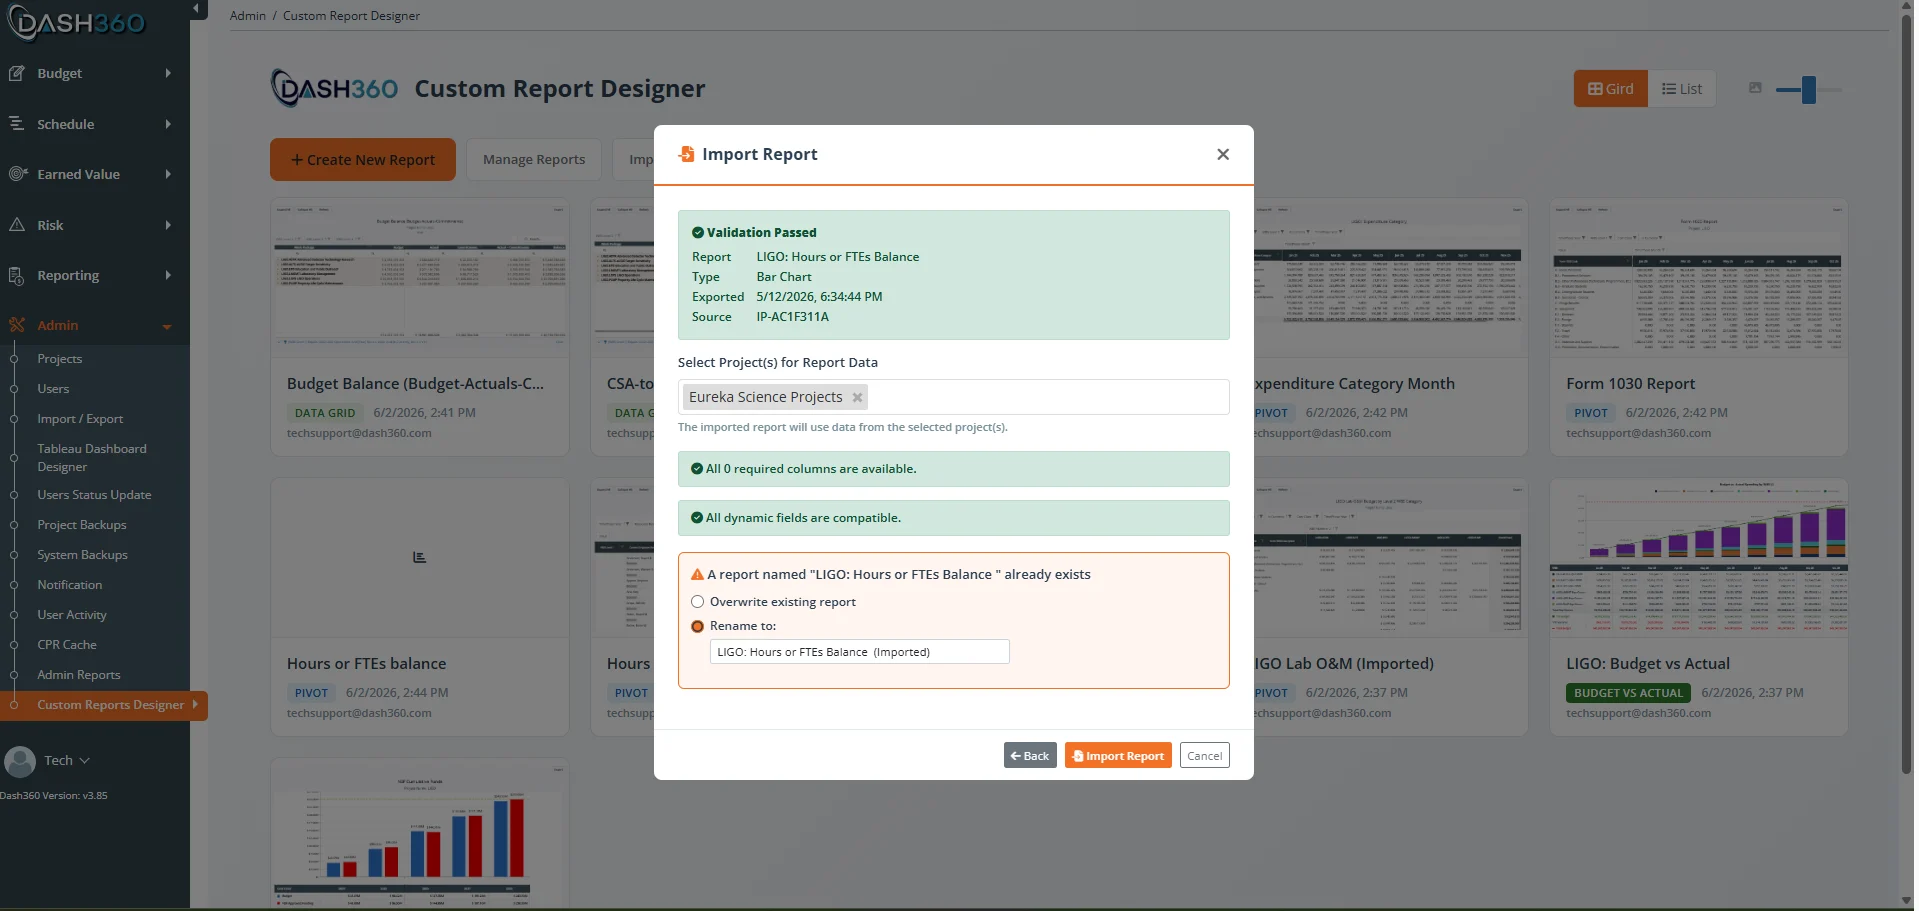The width and height of the screenshot is (1919, 911).
Task: Click the Reporting document icon
Action: point(16,275)
